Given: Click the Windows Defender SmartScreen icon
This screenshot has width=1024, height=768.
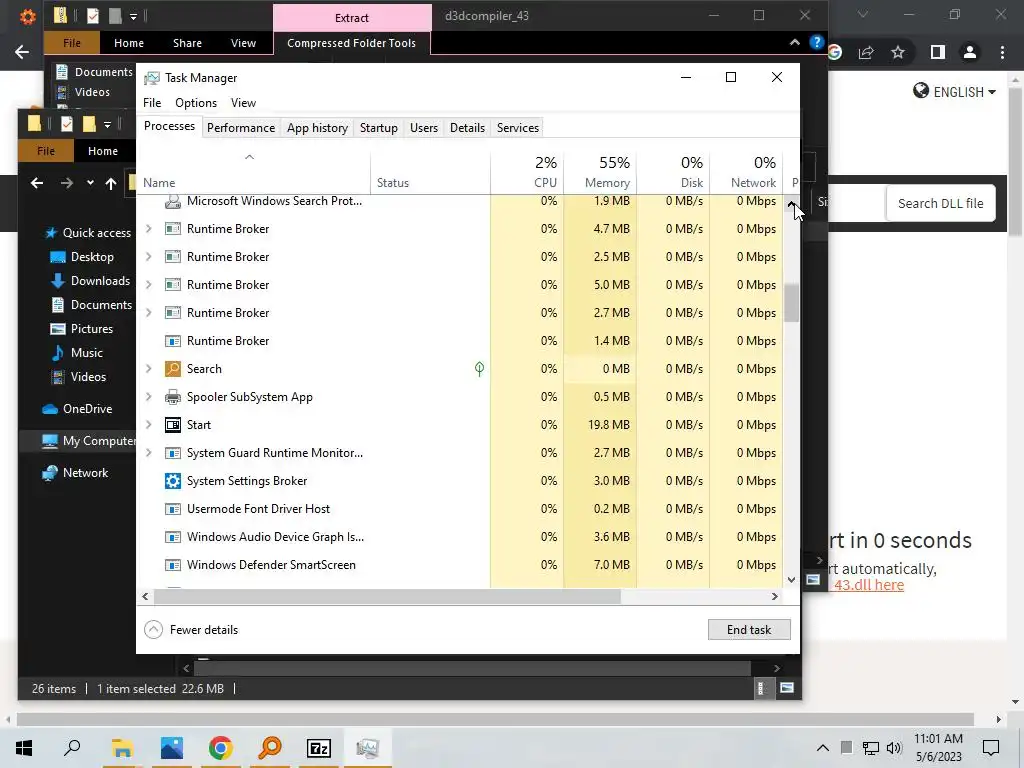Looking at the screenshot, I should pyautogui.click(x=172, y=565).
